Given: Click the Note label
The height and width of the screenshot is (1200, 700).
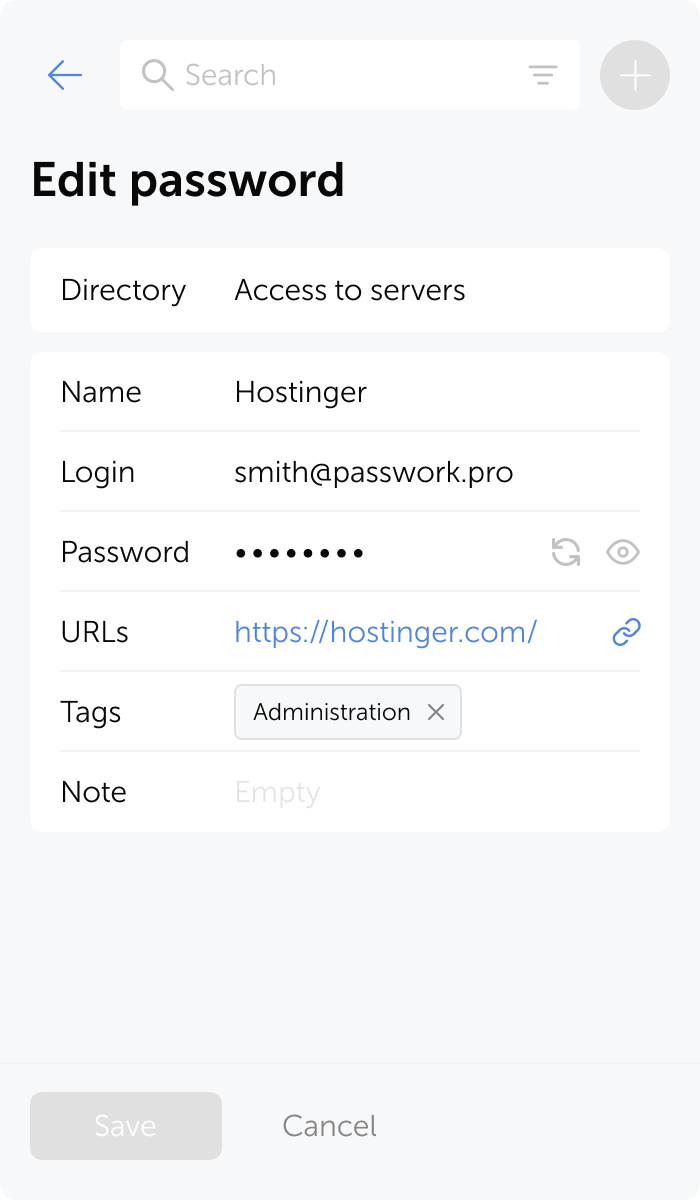Looking at the screenshot, I should tap(94, 792).
